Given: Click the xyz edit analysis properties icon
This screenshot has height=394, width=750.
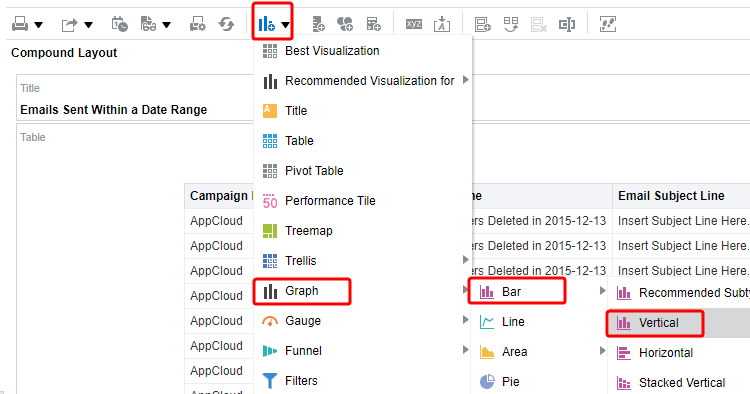Looking at the screenshot, I should pos(414,24).
